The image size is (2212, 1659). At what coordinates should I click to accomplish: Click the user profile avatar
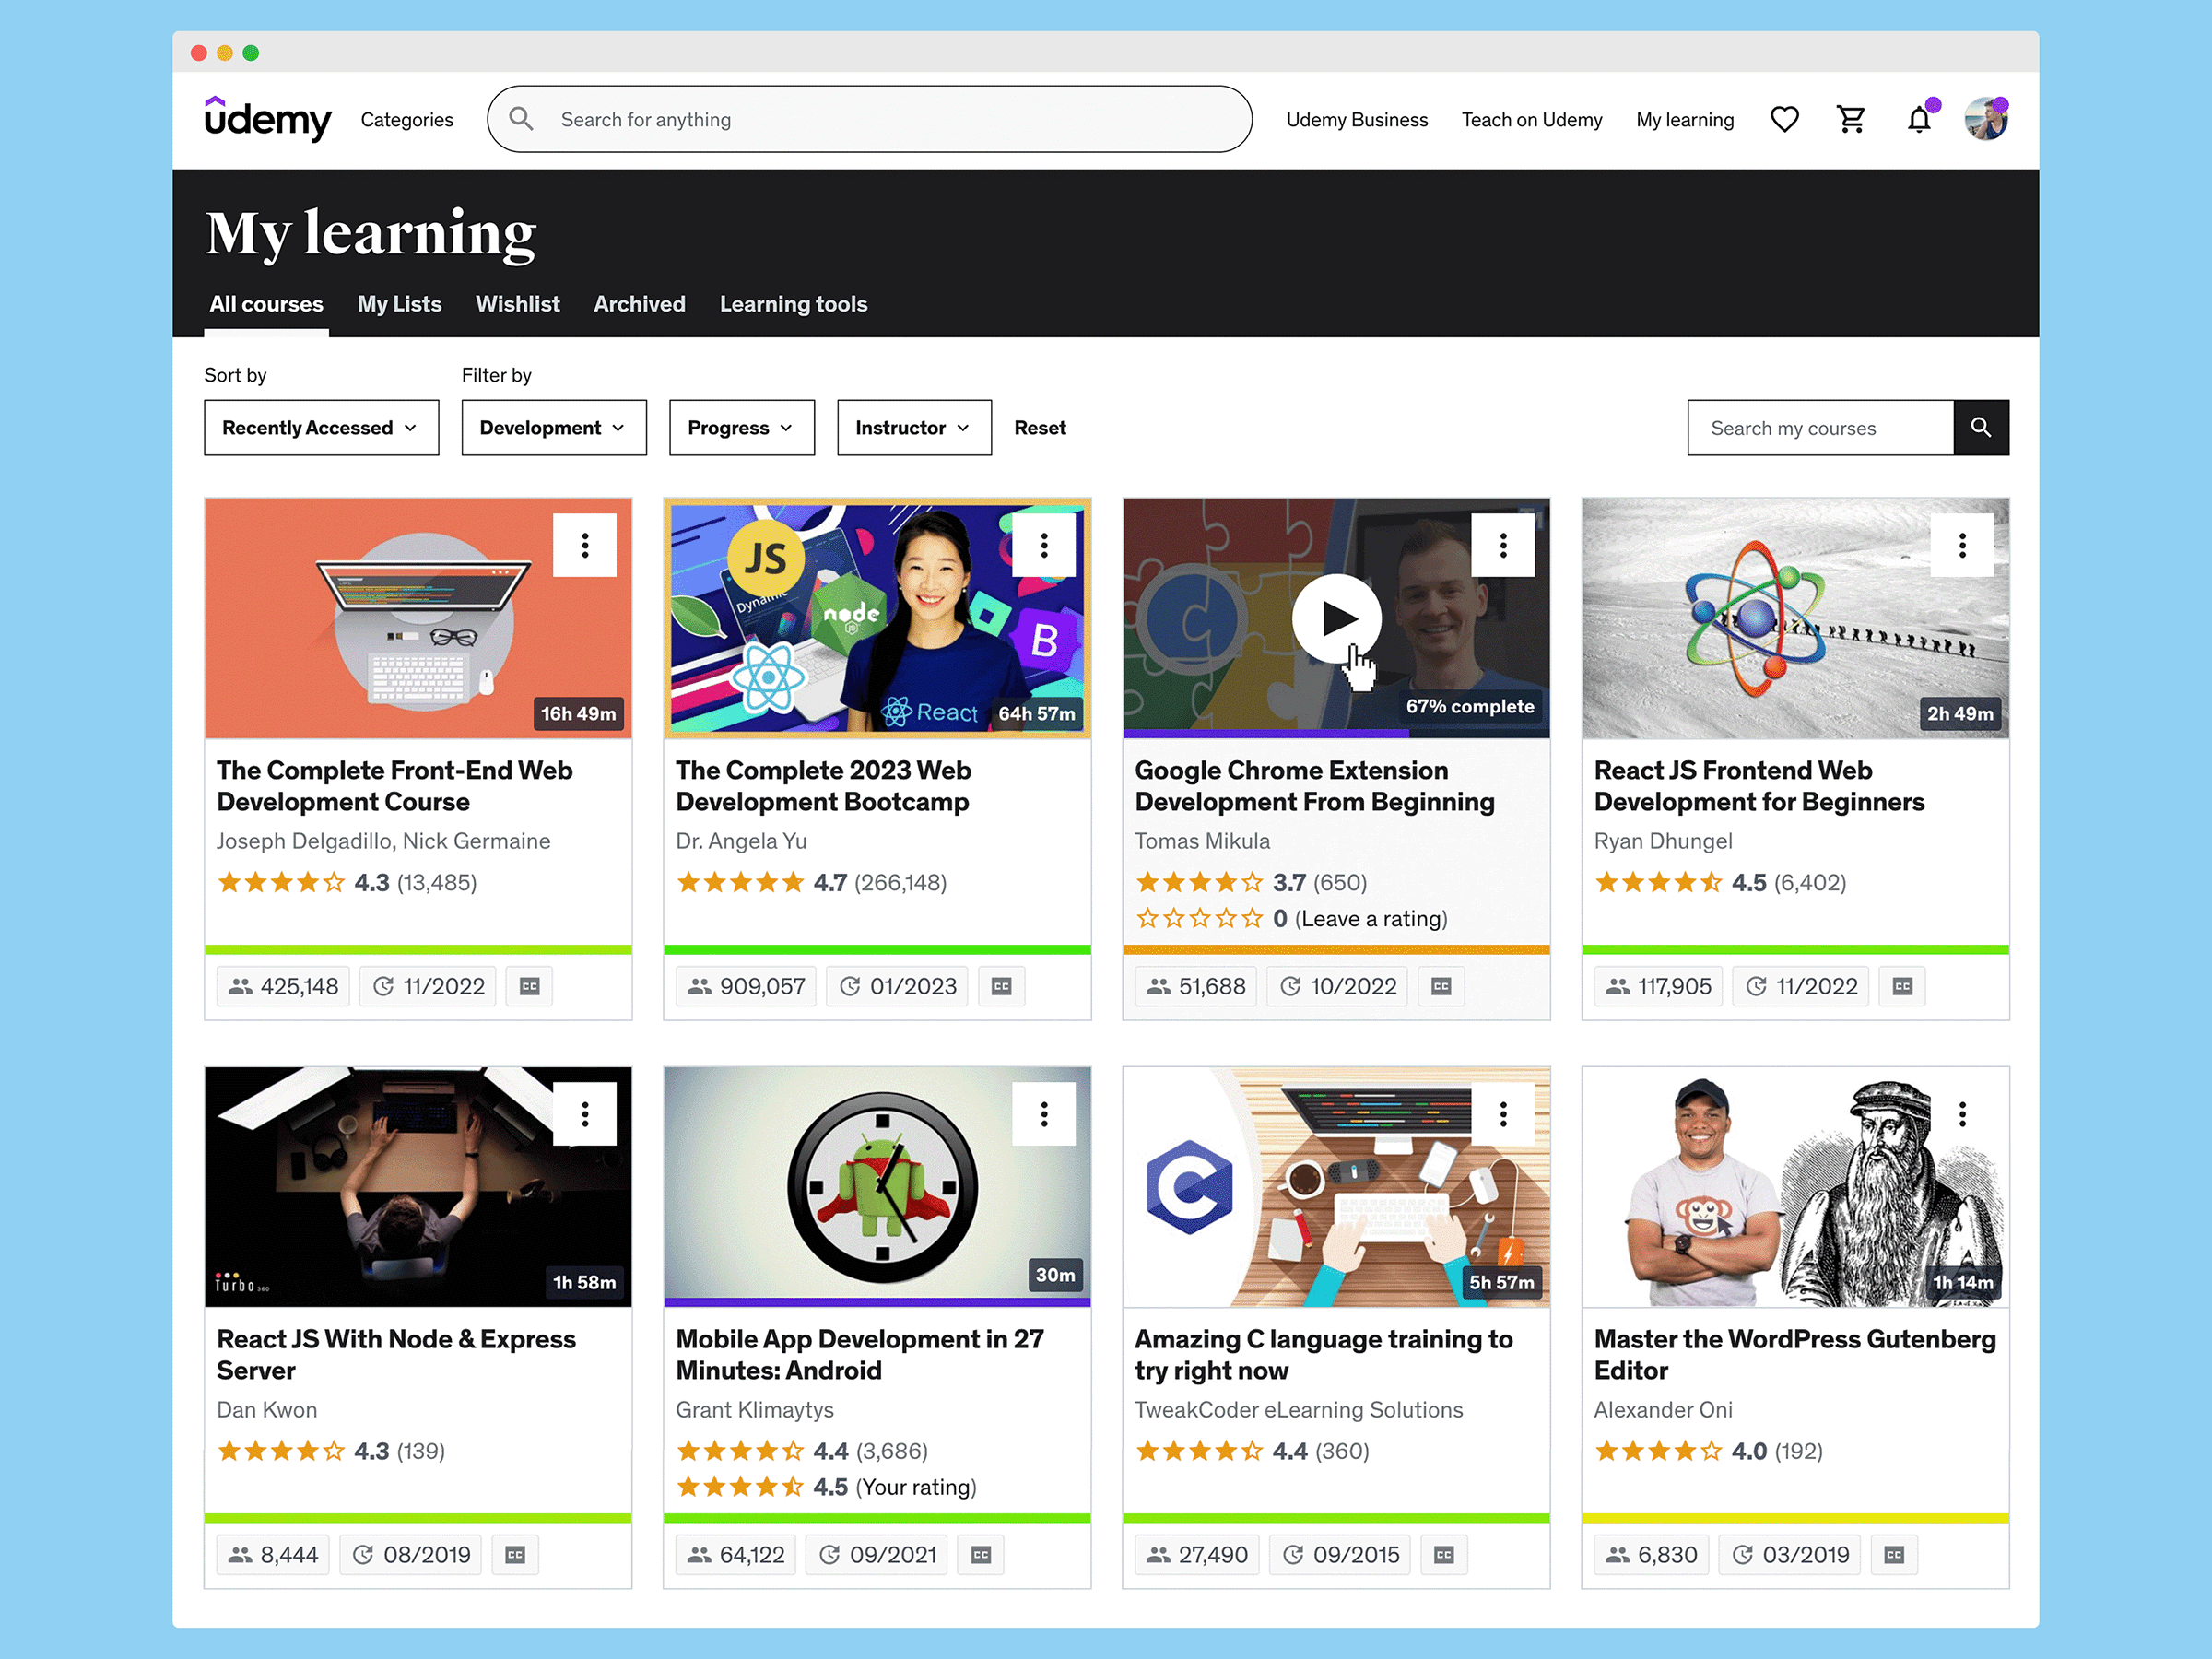click(x=1985, y=120)
